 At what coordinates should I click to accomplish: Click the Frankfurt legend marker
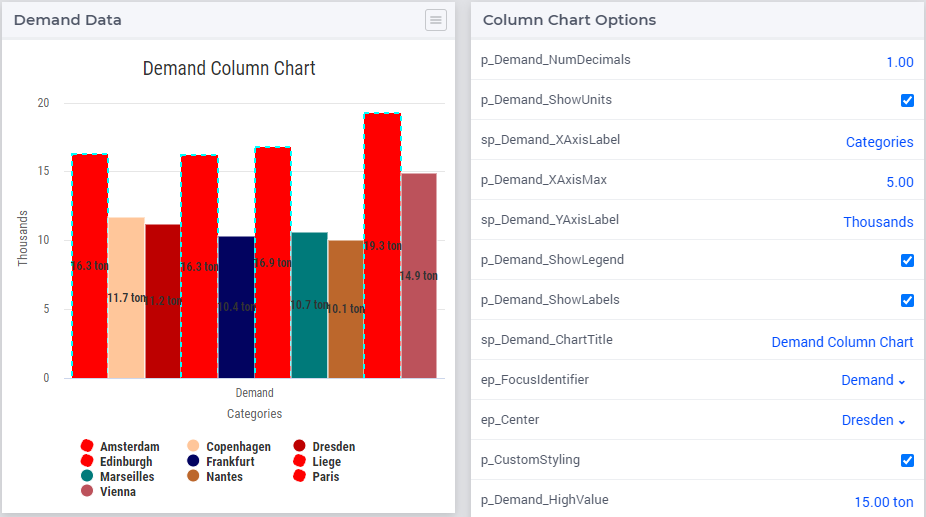tap(193, 461)
